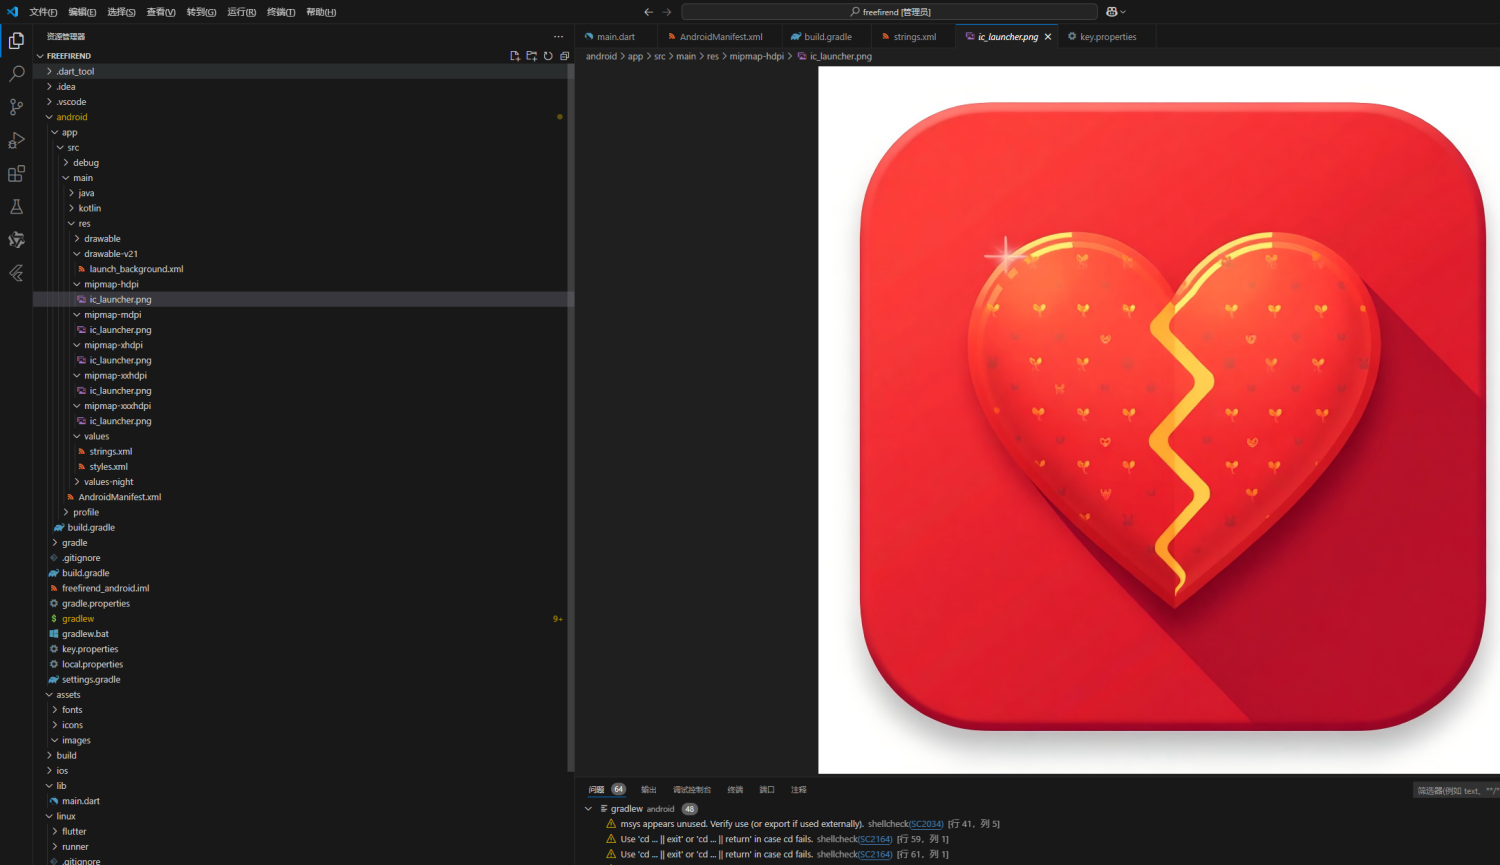Open the 选择(S) menu
Image resolution: width=1500 pixels, height=865 pixels.
pyautogui.click(x=121, y=12)
